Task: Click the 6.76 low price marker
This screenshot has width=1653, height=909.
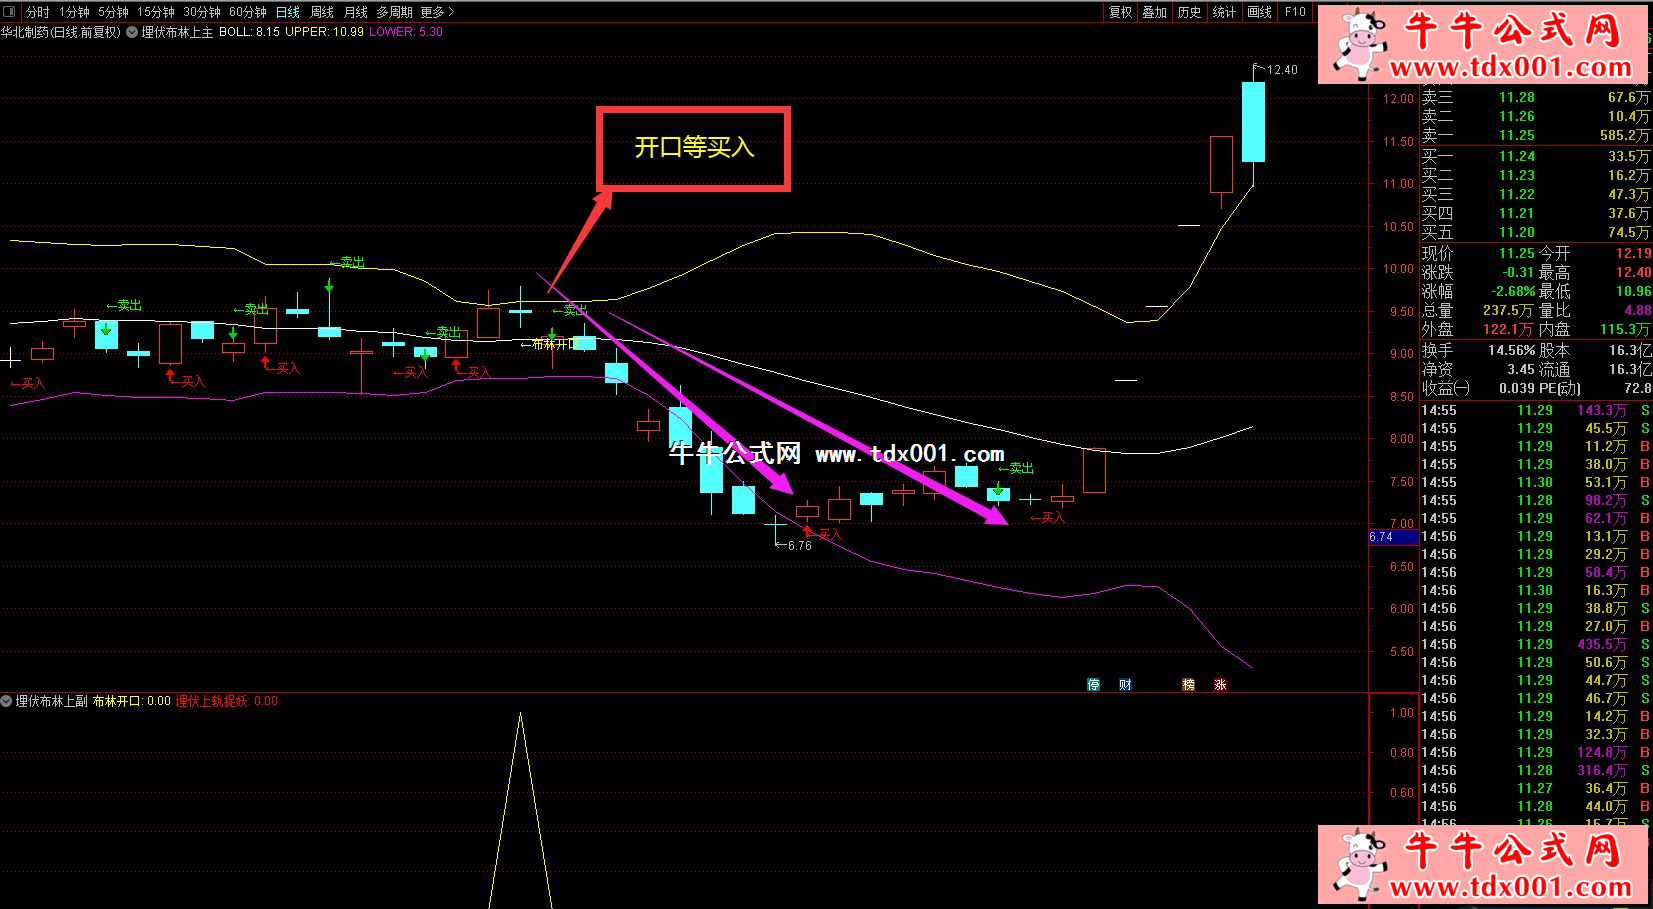Action: 799,546
